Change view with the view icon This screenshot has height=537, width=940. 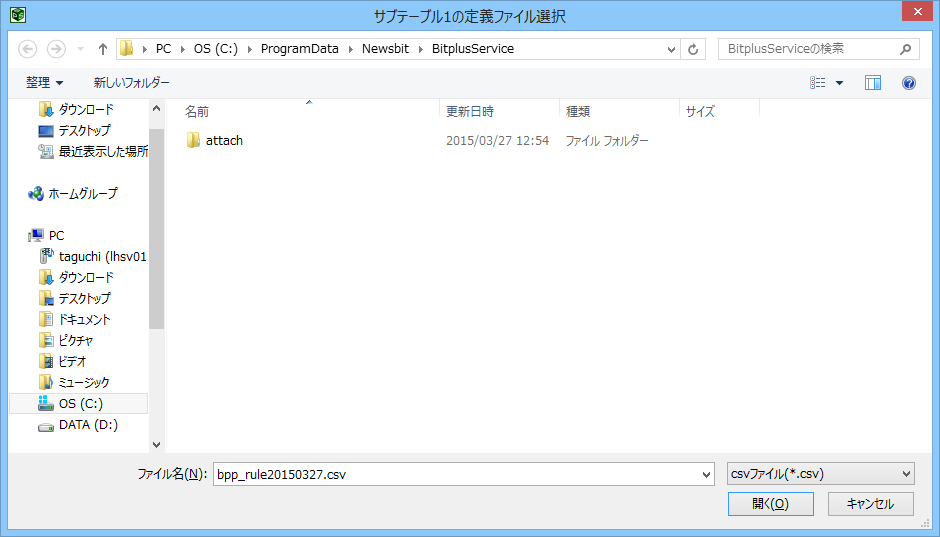click(x=818, y=83)
